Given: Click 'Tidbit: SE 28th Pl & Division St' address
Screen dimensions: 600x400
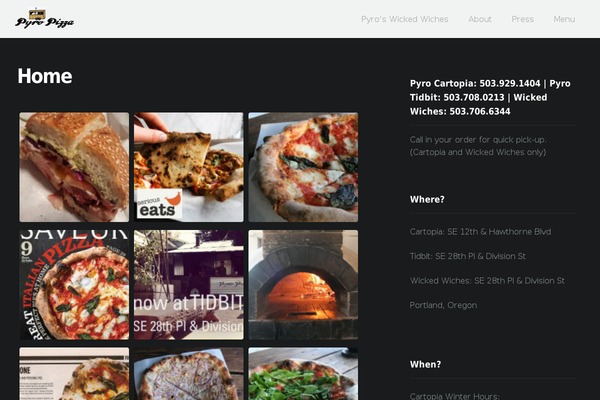Looking at the screenshot, I should 468,256.
